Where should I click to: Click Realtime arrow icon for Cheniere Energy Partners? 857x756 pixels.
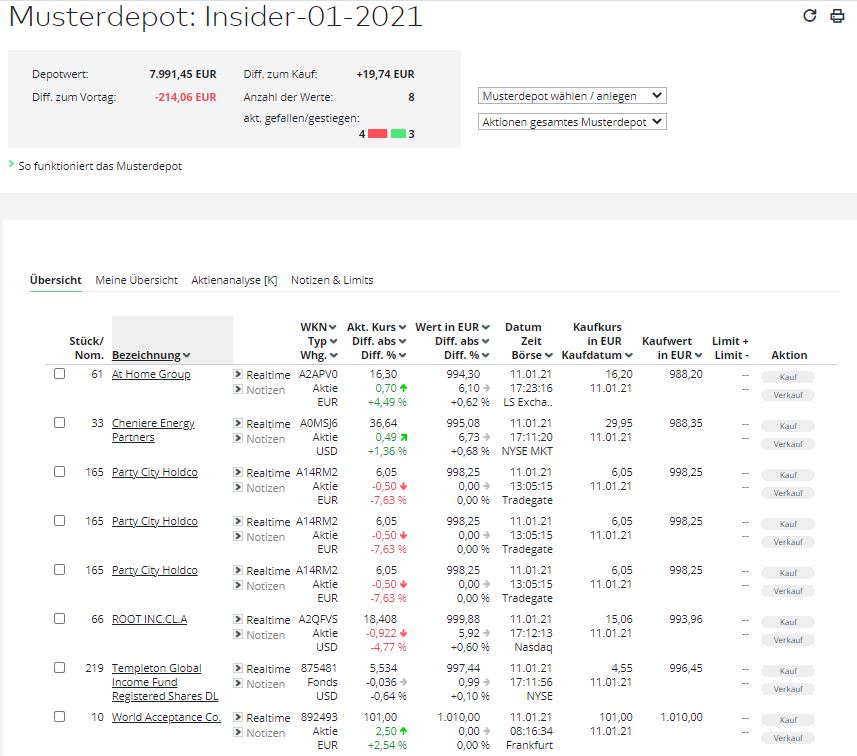pyautogui.click(x=238, y=423)
